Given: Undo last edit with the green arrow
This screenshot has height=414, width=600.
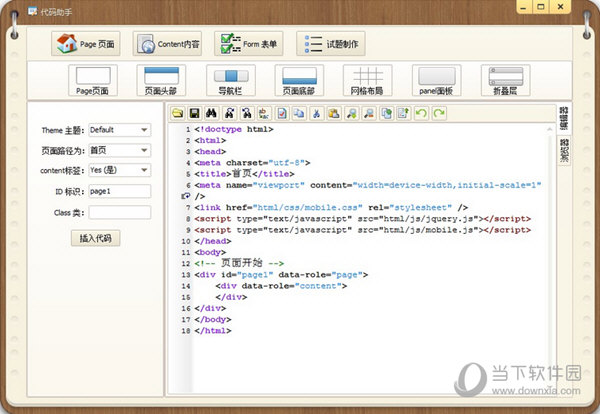Looking at the screenshot, I should (x=421, y=113).
